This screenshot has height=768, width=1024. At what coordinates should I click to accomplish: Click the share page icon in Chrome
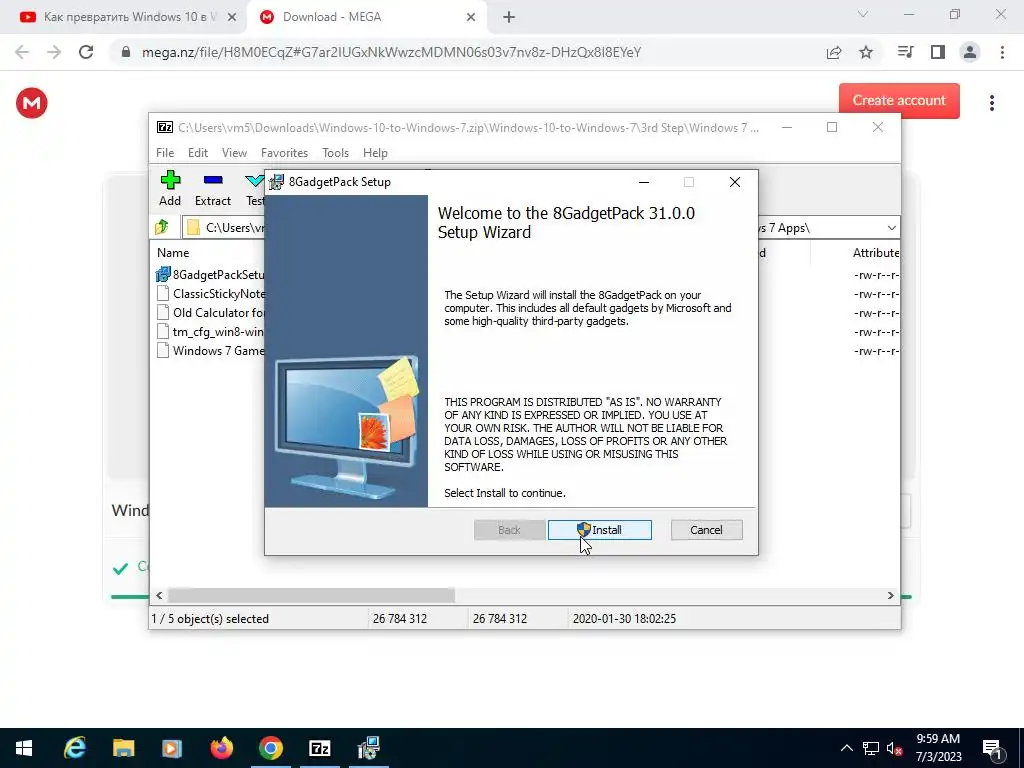point(834,52)
